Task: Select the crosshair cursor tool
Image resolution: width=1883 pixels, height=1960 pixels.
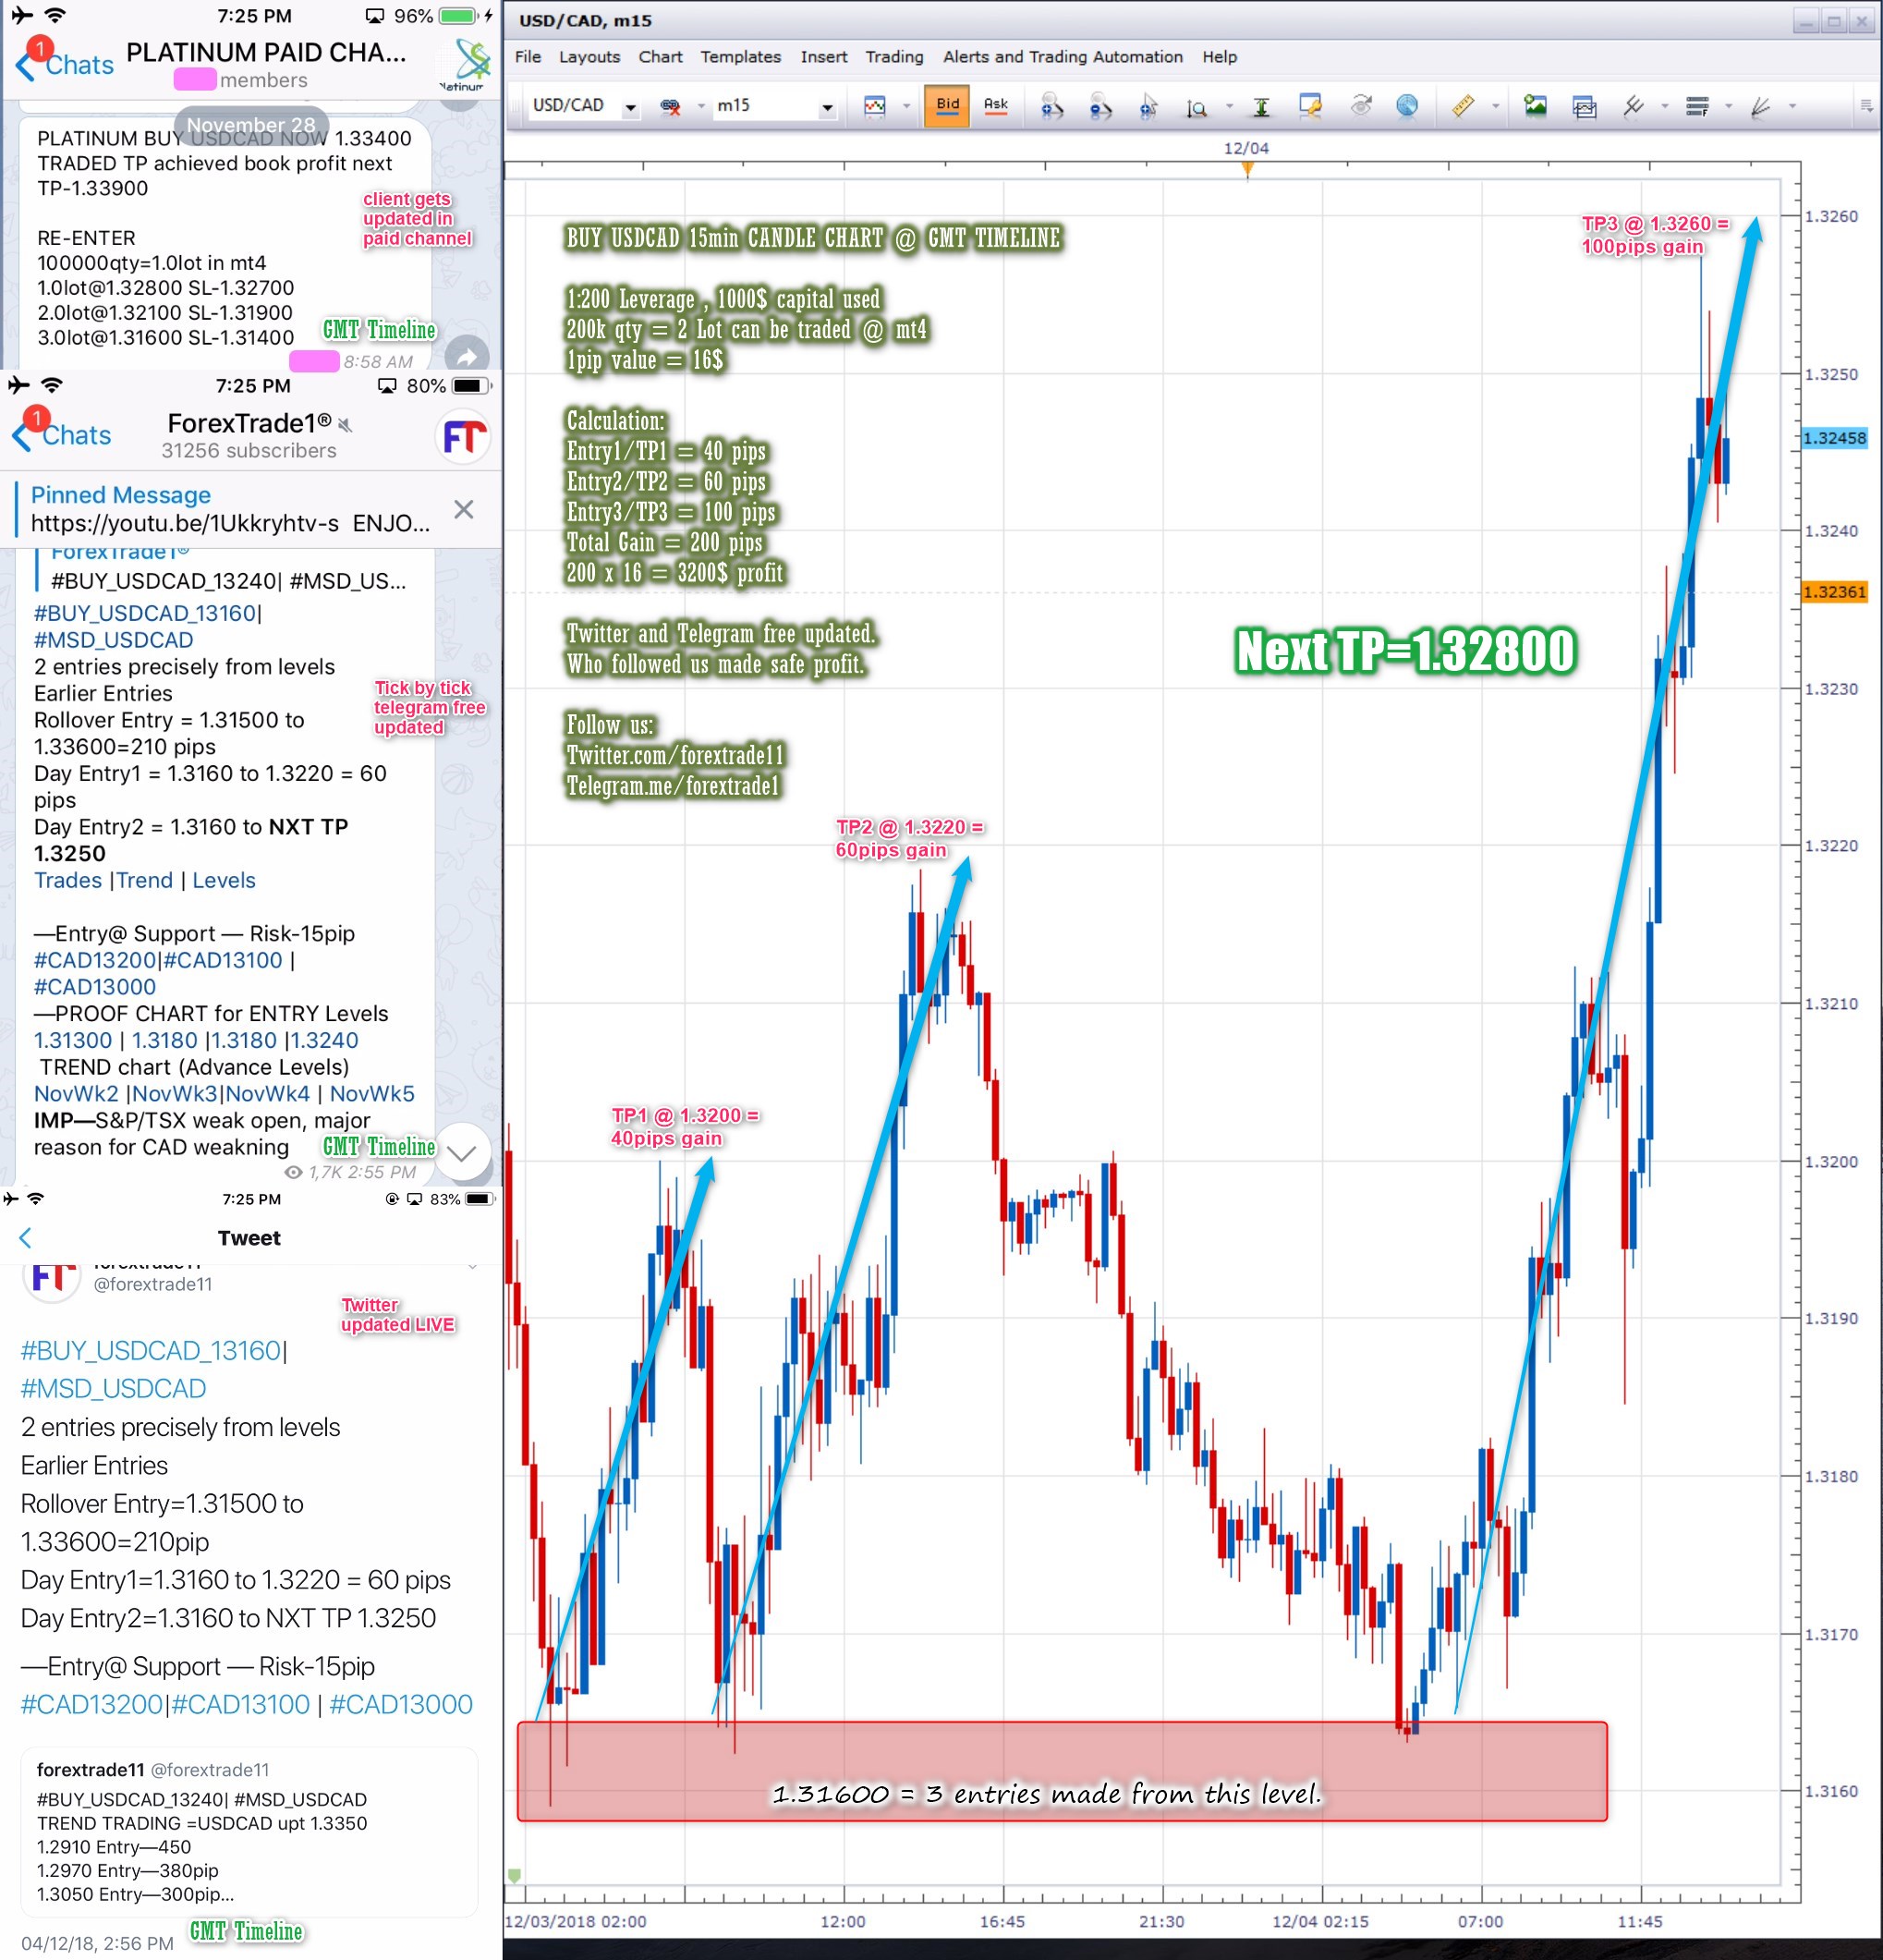Action: (1149, 106)
